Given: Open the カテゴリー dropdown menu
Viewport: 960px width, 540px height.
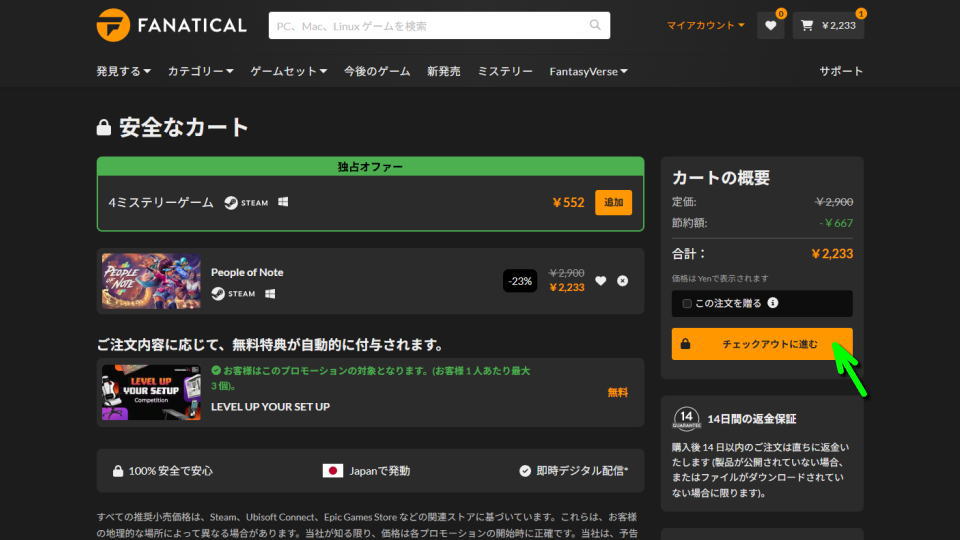Looking at the screenshot, I should pyautogui.click(x=200, y=71).
